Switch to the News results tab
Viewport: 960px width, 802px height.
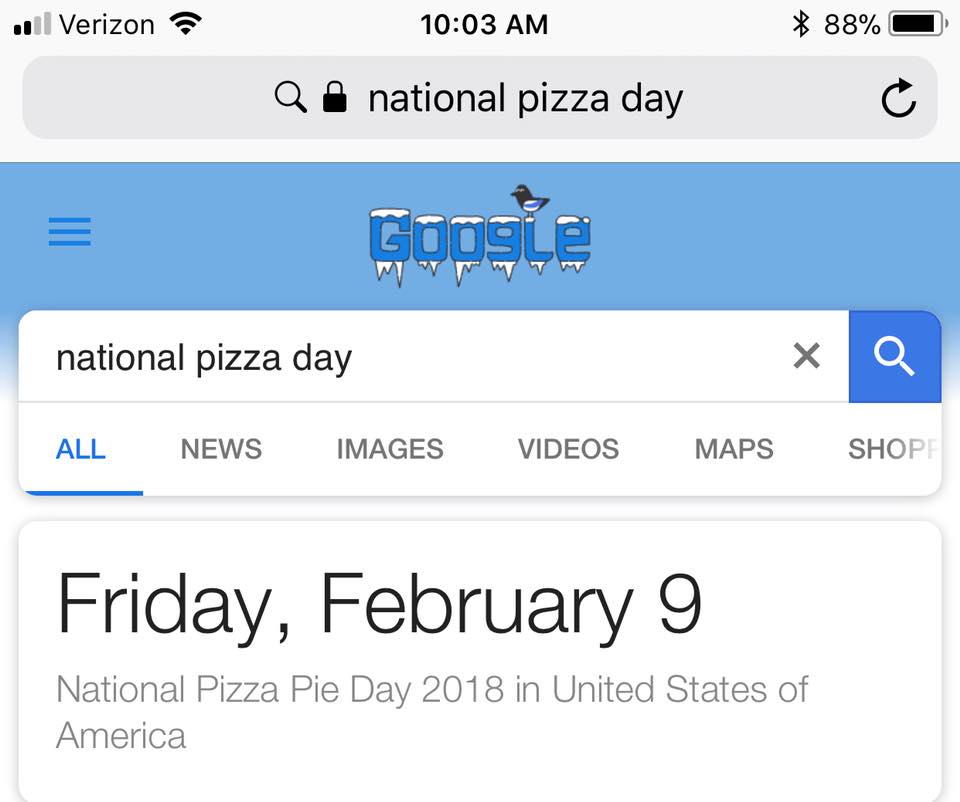click(x=221, y=449)
